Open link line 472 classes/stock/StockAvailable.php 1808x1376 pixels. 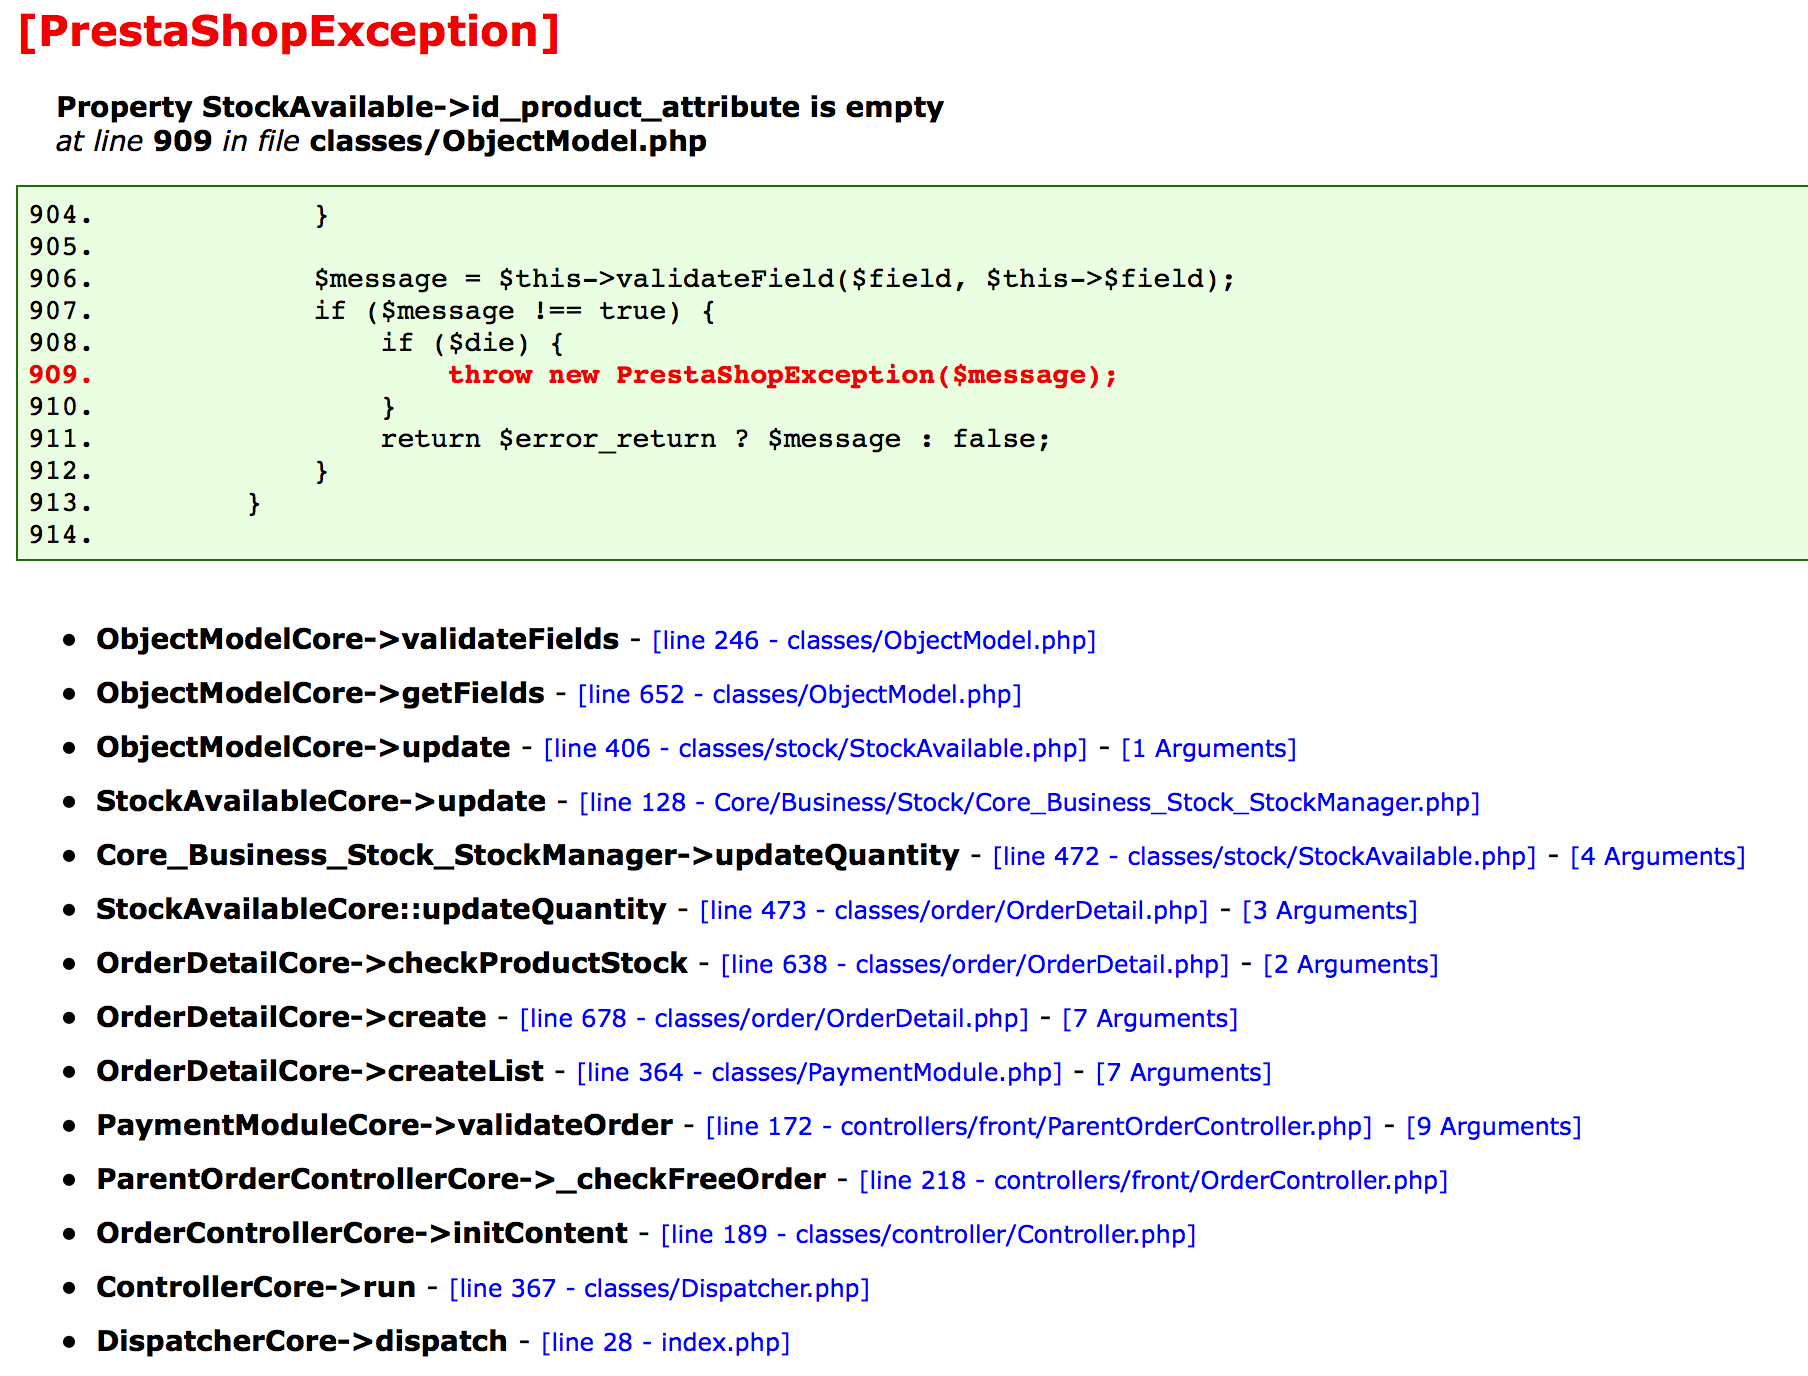1264,857
